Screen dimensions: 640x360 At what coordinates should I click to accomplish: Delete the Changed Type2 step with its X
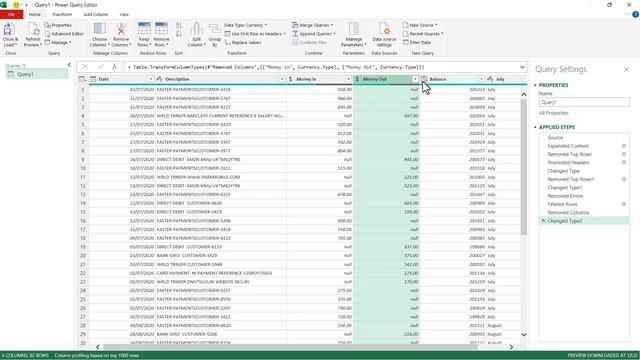click(543, 221)
